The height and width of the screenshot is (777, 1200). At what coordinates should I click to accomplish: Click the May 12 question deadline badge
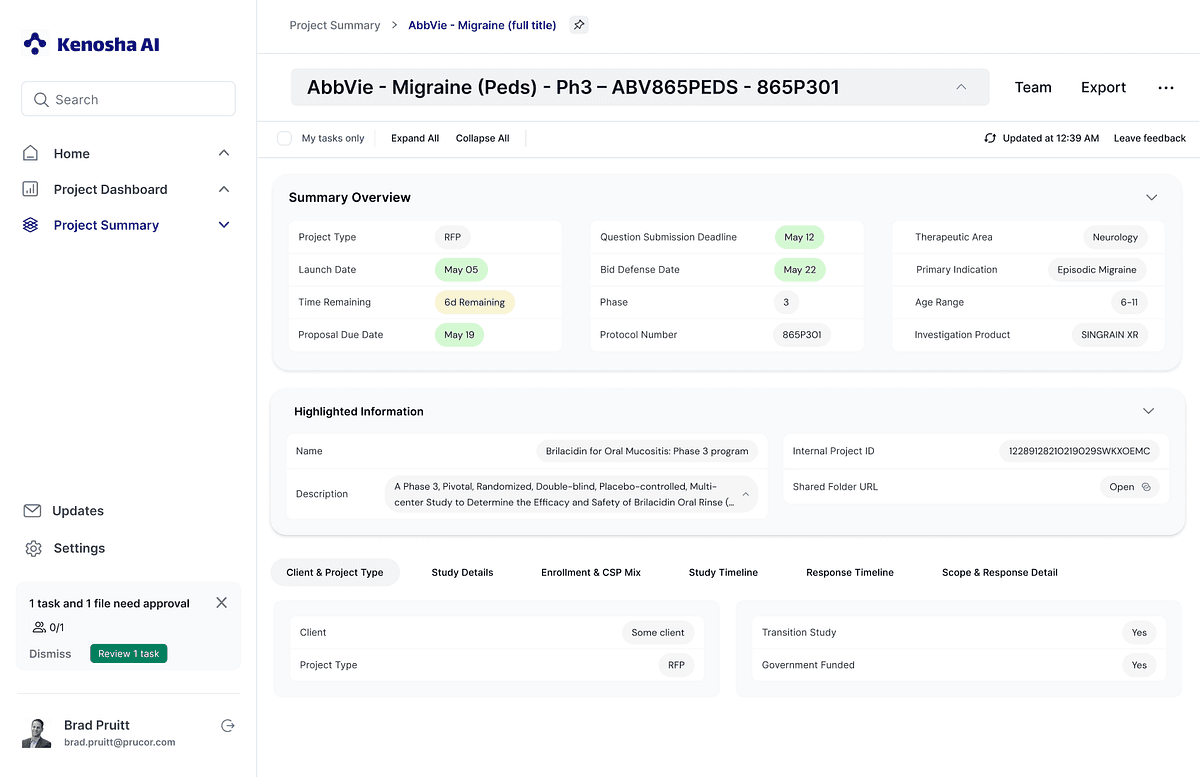click(x=799, y=237)
